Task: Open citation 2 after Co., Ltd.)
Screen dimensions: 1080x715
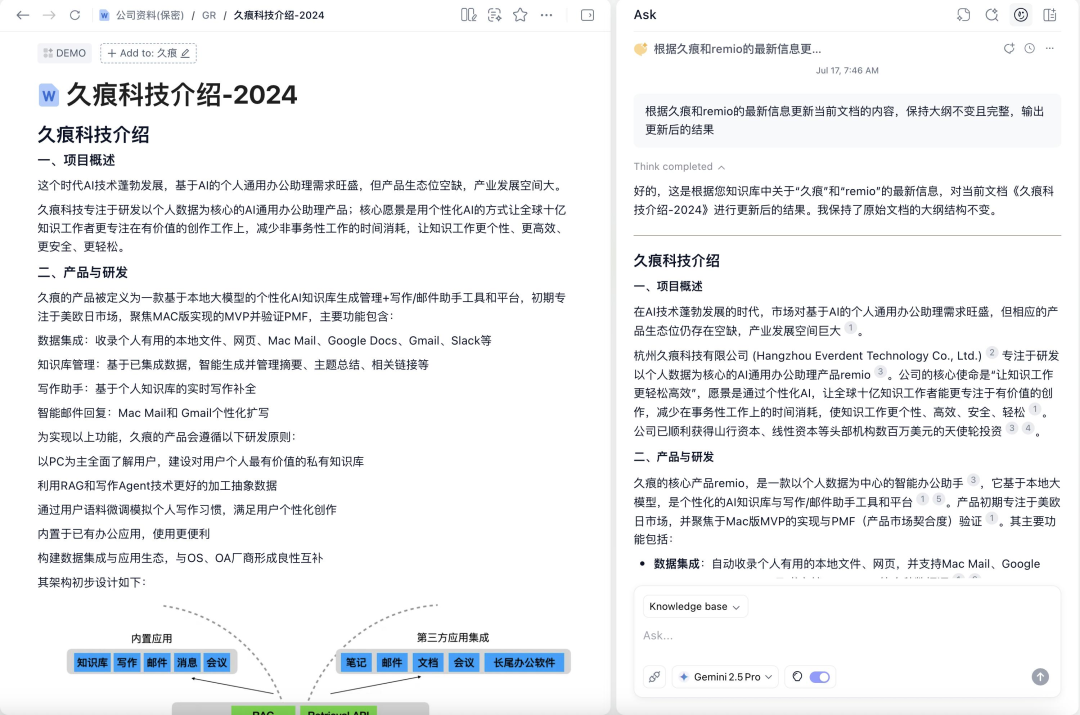Action: point(992,353)
